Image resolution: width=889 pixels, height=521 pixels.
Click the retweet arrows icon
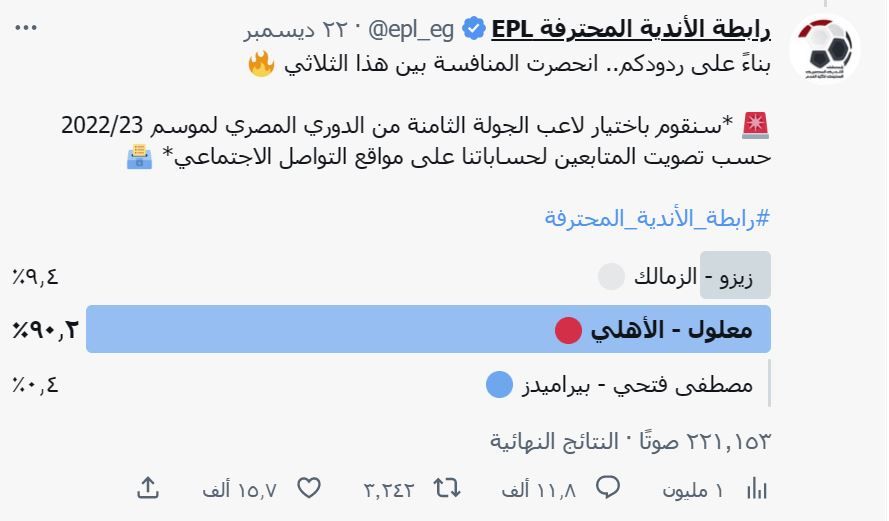[446, 488]
